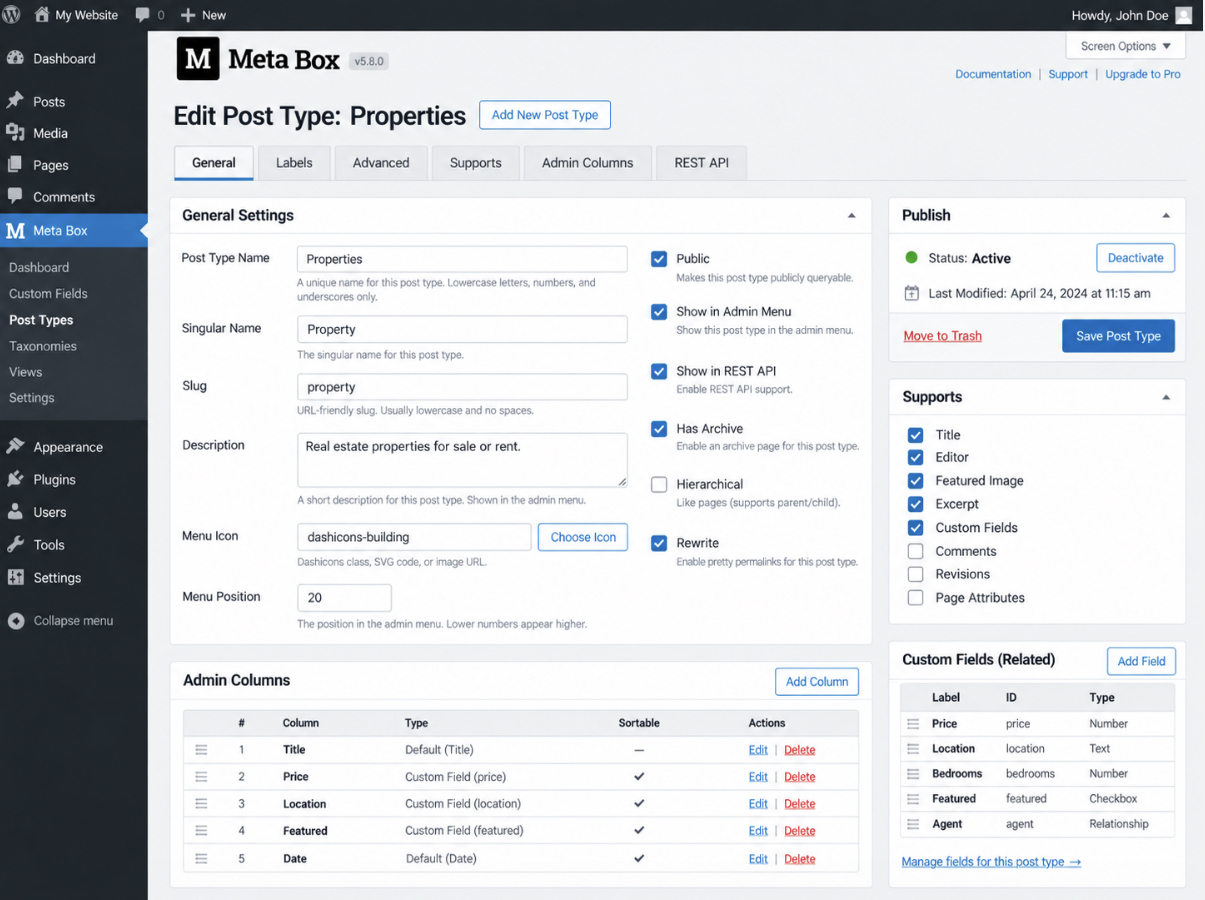This screenshot has width=1205, height=900.
Task: Open the Admin Columns tab
Action: pos(588,163)
